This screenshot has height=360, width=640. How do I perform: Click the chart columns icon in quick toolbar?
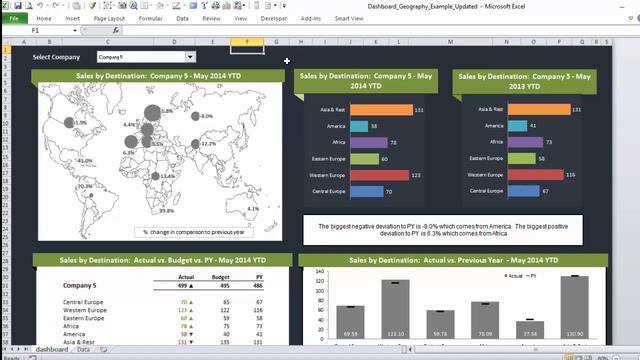(226, 6)
